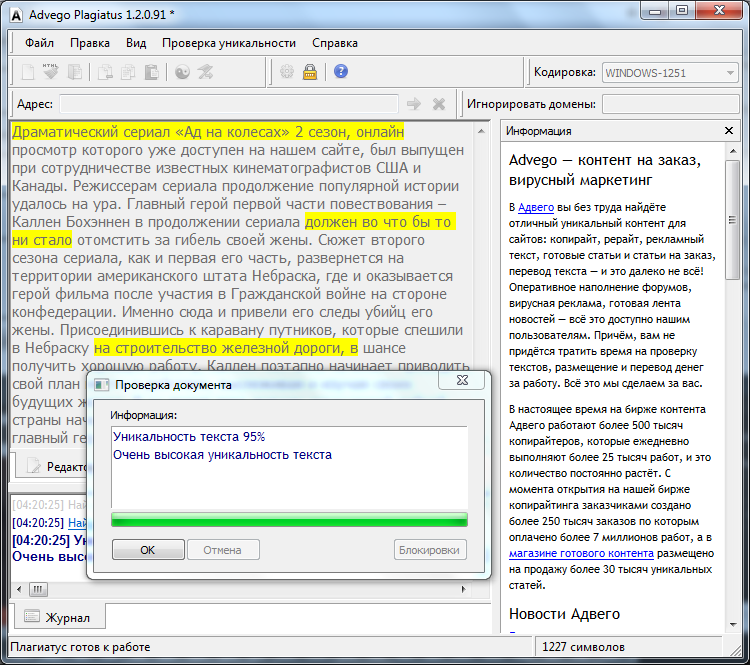Click the cut icon in the toolbar
The height and width of the screenshot is (667, 752).
pyautogui.click(x=105, y=72)
